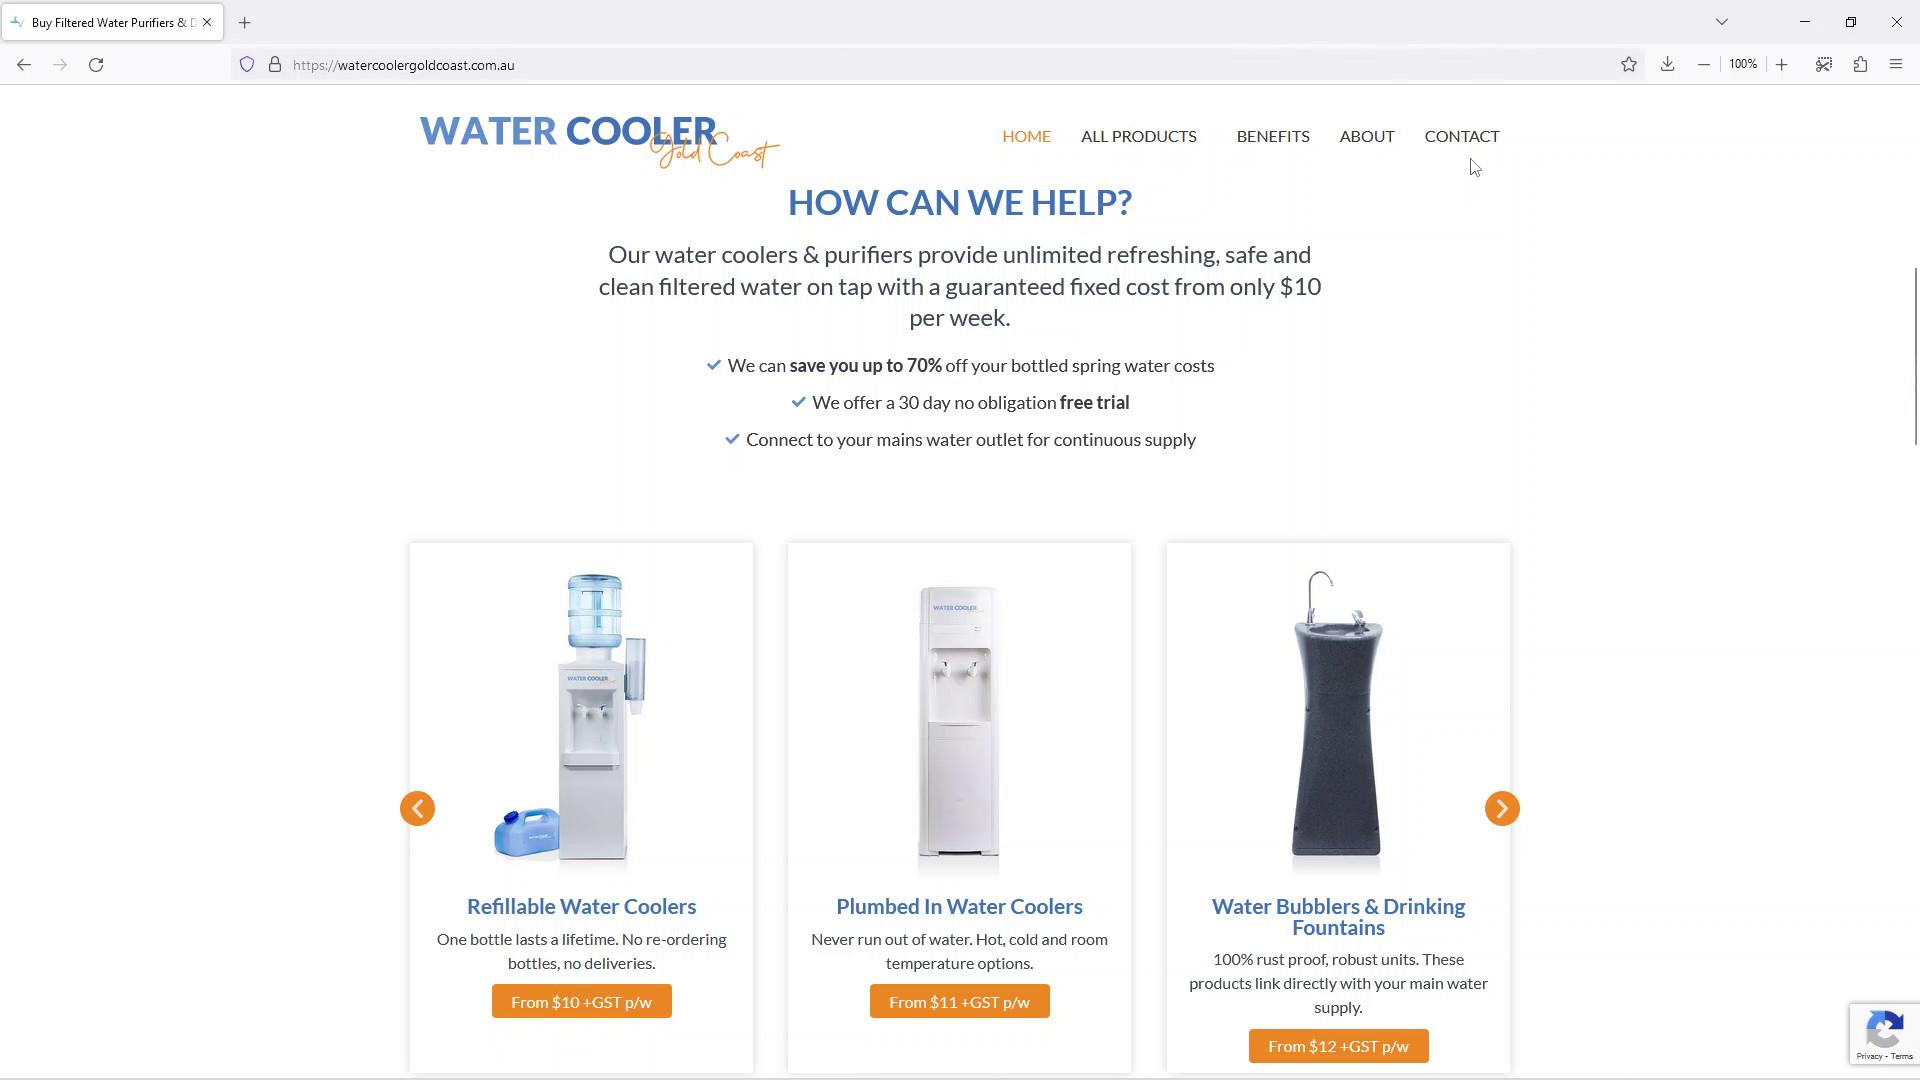Screen dimensions: 1920x1080
Task: Click the tracking protection shield icon
Action: pyautogui.click(x=247, y=65)
